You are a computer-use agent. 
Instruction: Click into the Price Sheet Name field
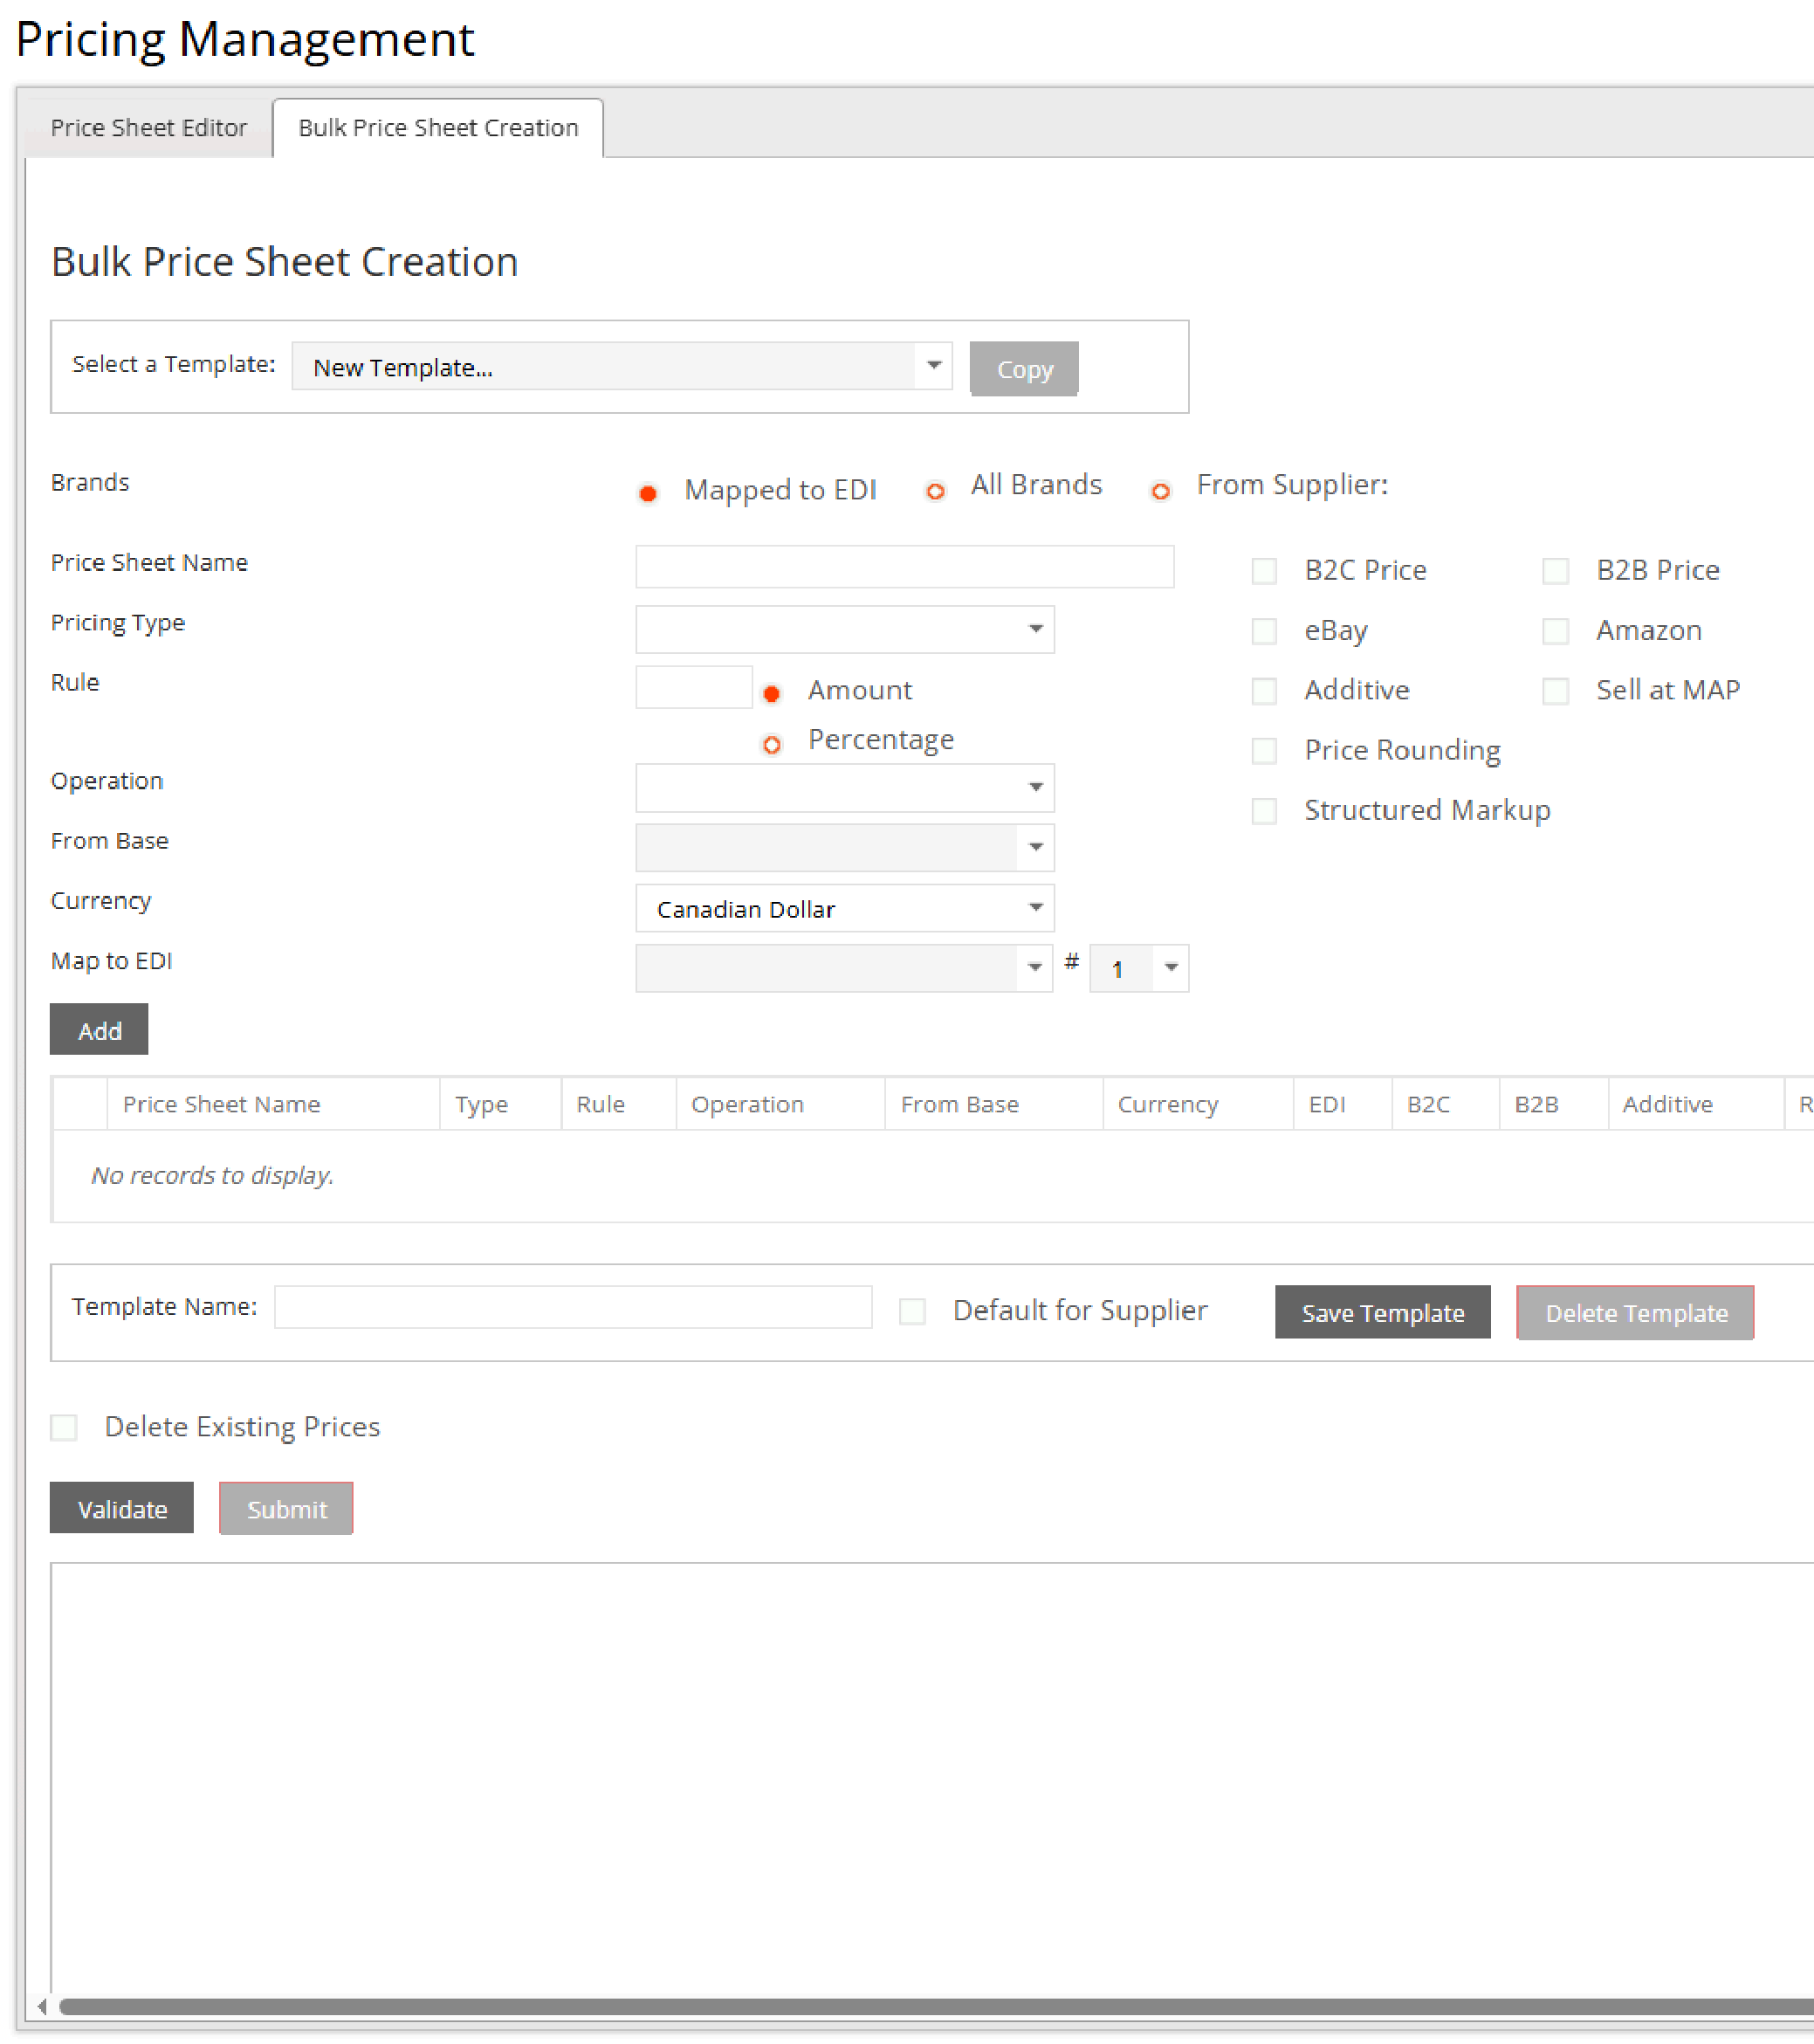(x=904, y=567)
